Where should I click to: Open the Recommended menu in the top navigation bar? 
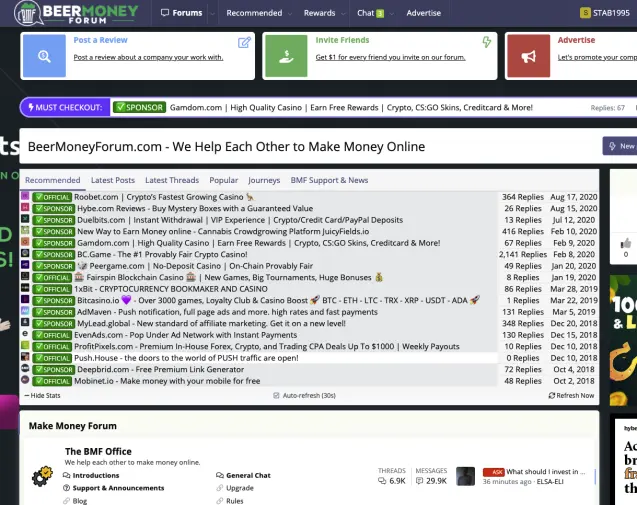(254, 13)
